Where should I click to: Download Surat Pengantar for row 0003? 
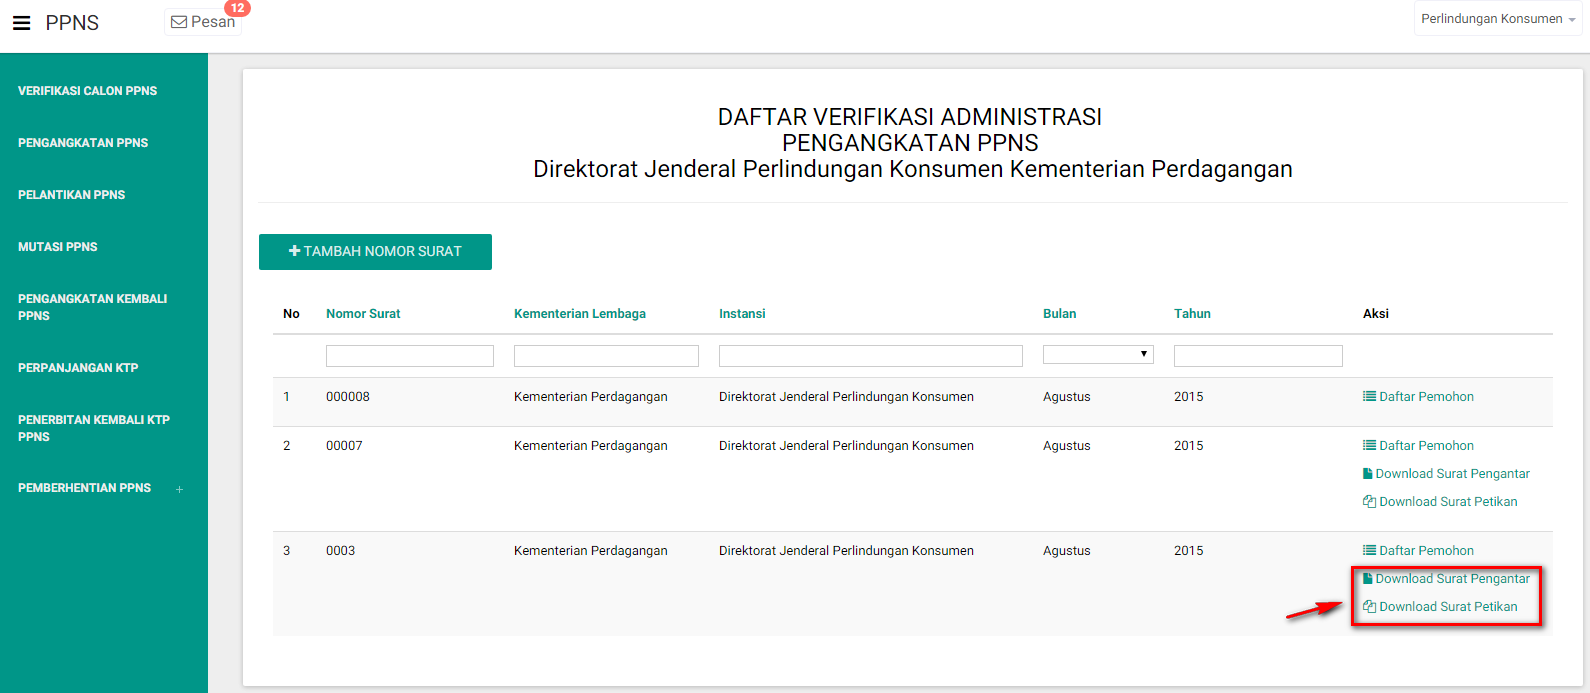[x=1452, y=579]
